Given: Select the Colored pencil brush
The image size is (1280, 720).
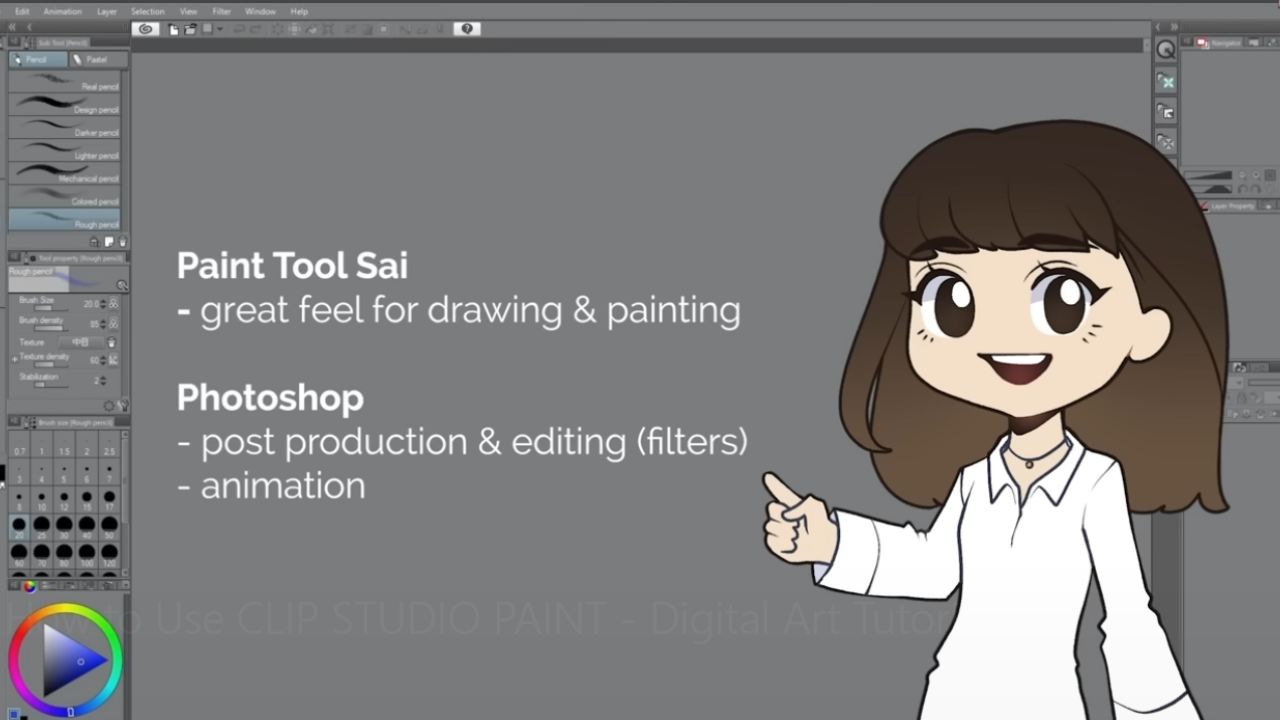Looking at the screenshot, I should coord(64,196).
